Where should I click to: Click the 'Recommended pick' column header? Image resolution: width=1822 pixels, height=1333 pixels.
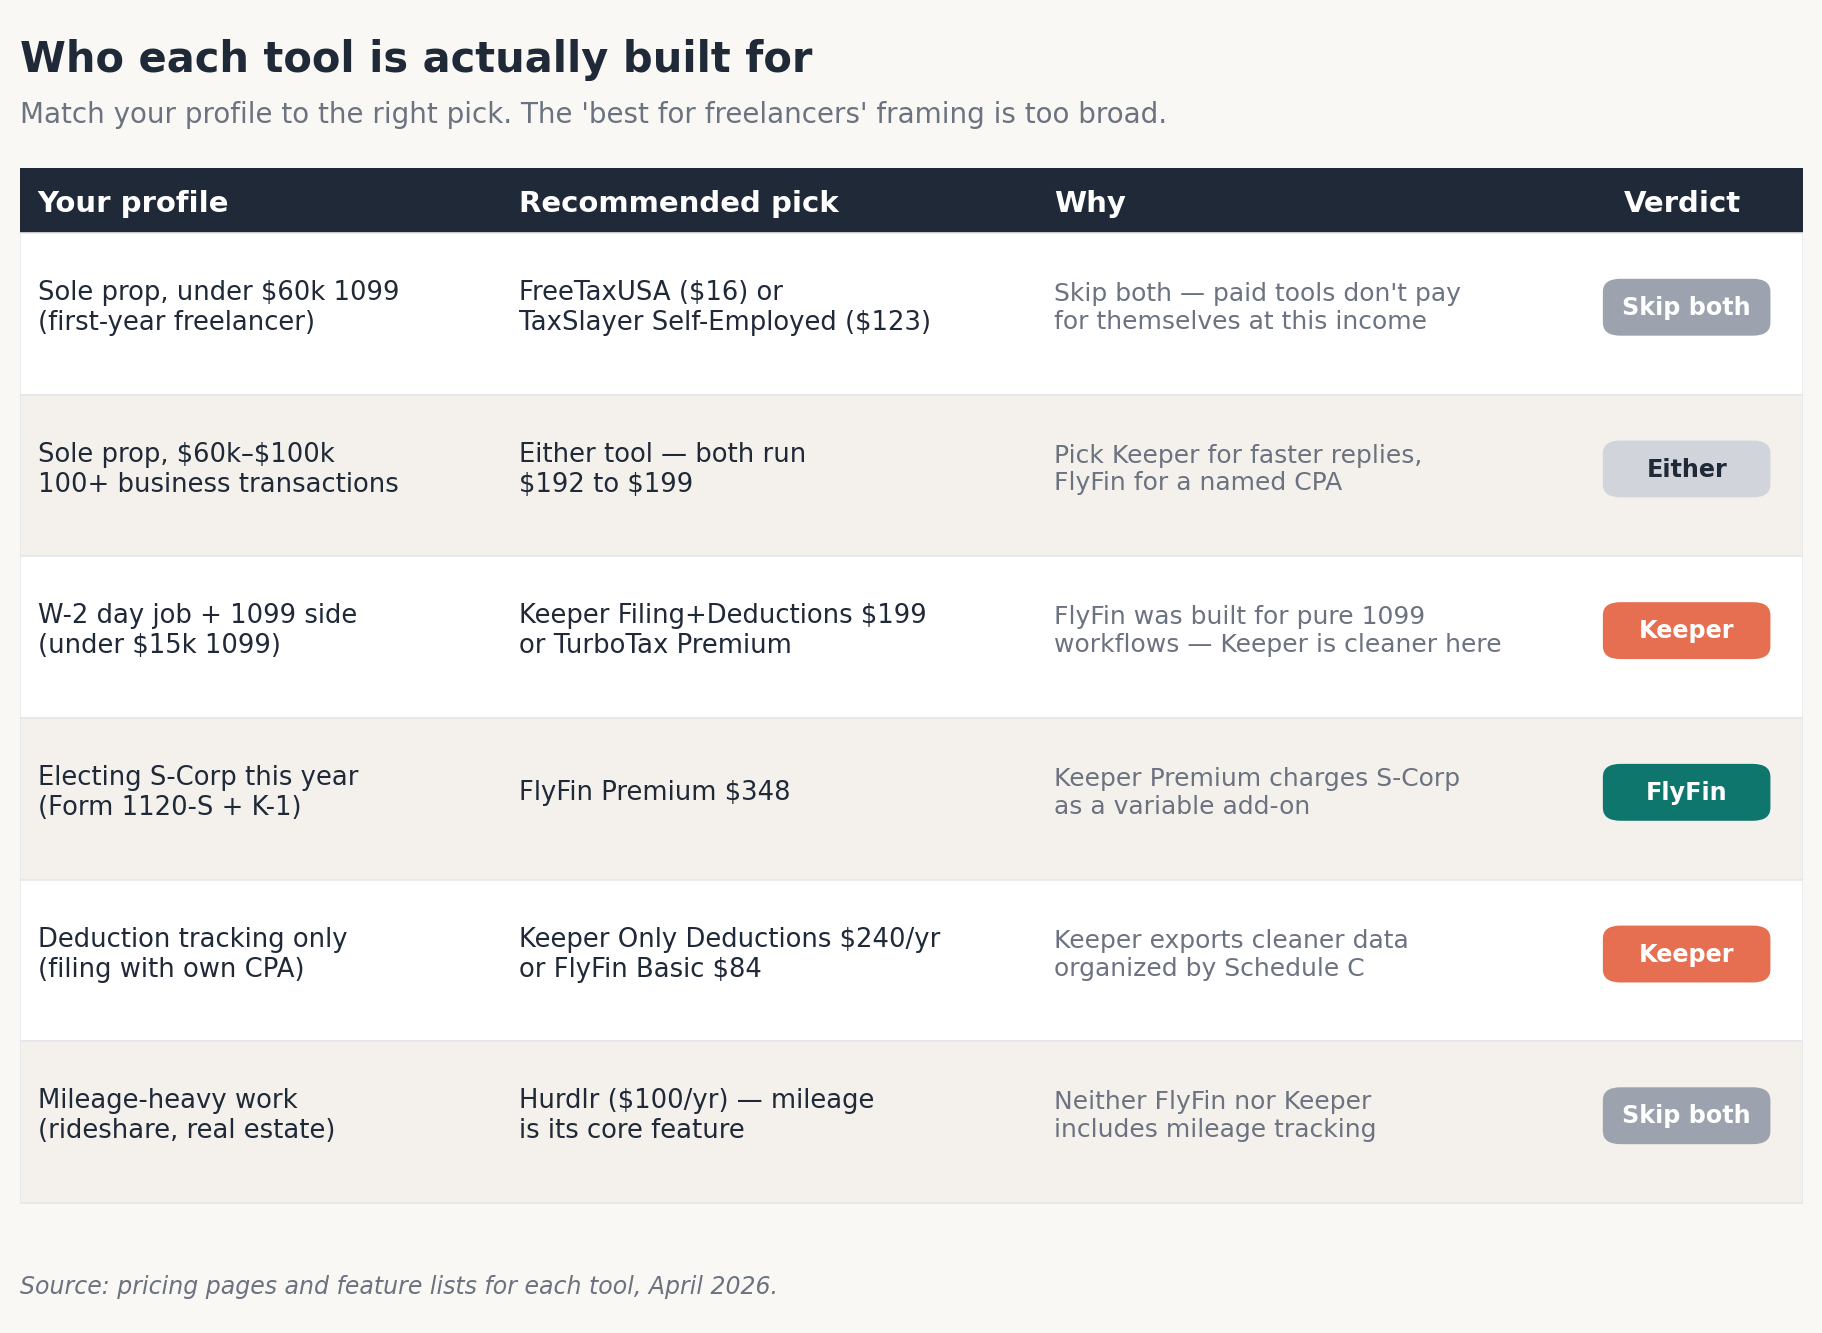[678, 202]
